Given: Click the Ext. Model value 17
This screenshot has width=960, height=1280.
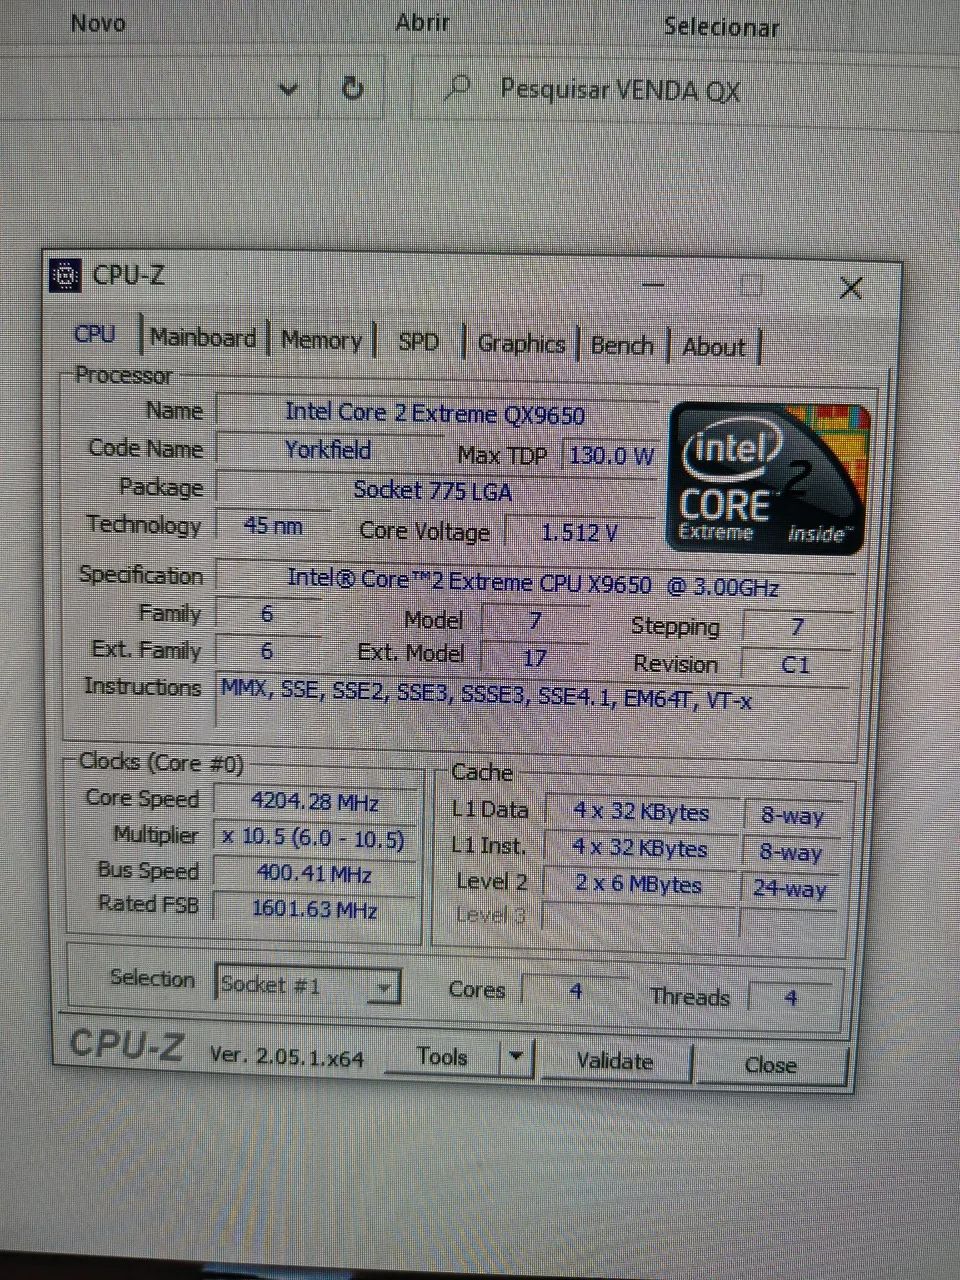Looking at the screenshot, I should coord(535,658).
